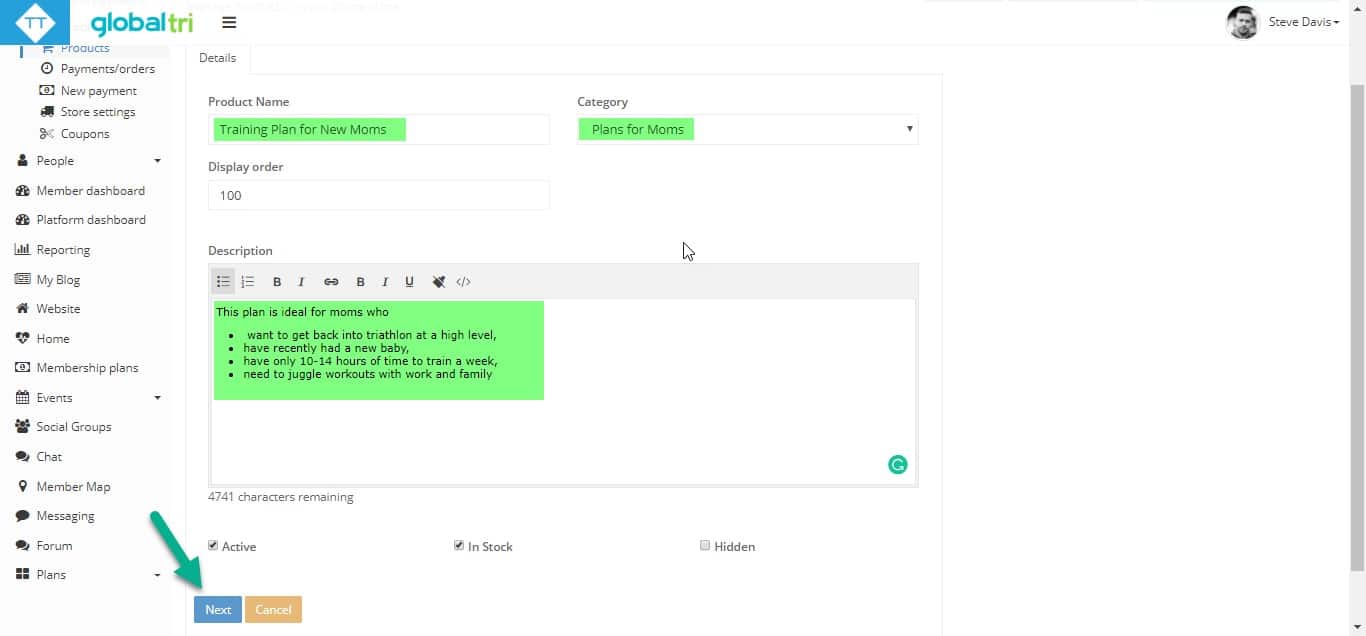1366x636 pixels.
Task: Click the Next button
Action: (218, 610)
